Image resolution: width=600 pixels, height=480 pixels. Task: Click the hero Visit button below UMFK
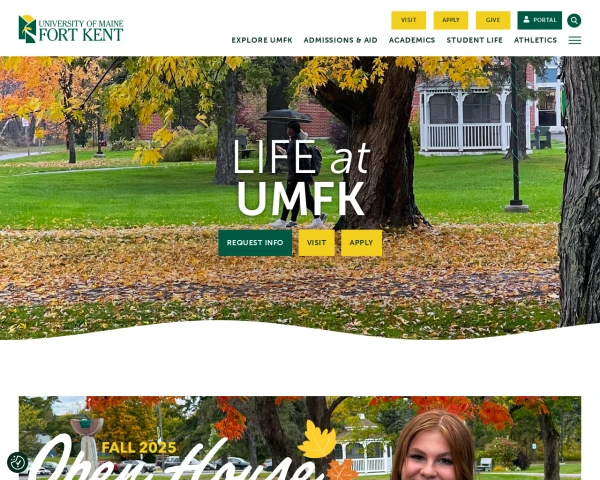coord(316,243)
